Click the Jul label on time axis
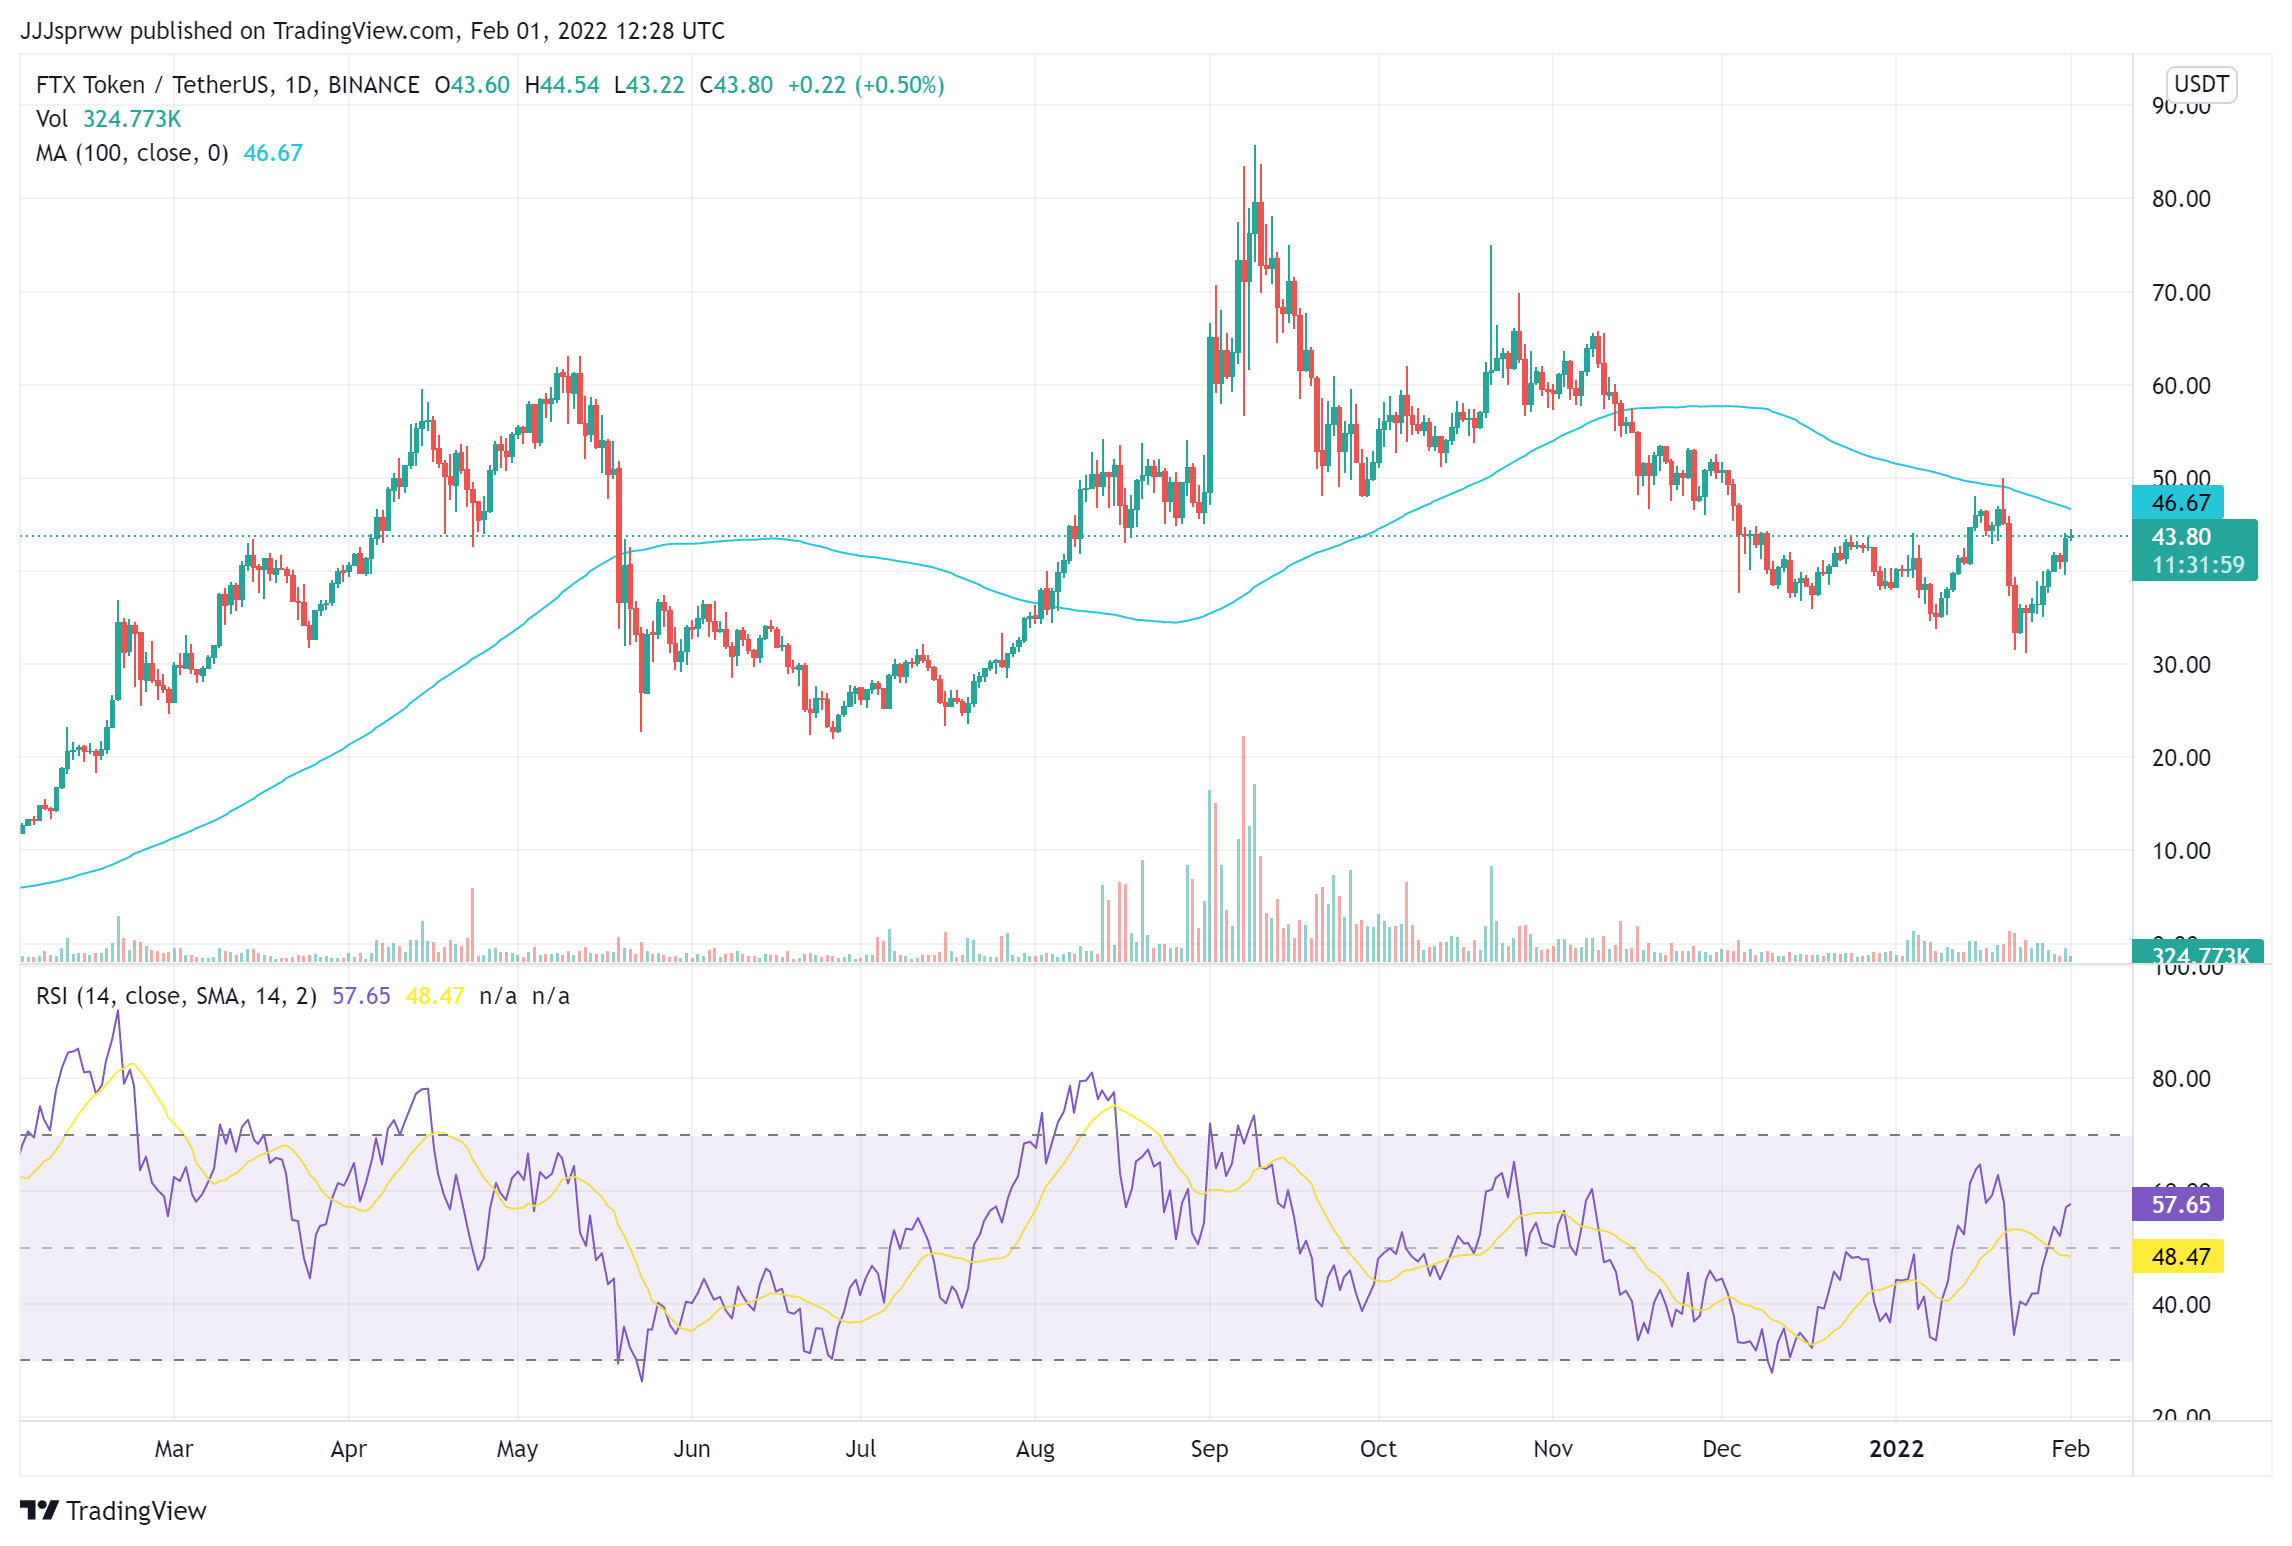 (x=861, y=1449)
